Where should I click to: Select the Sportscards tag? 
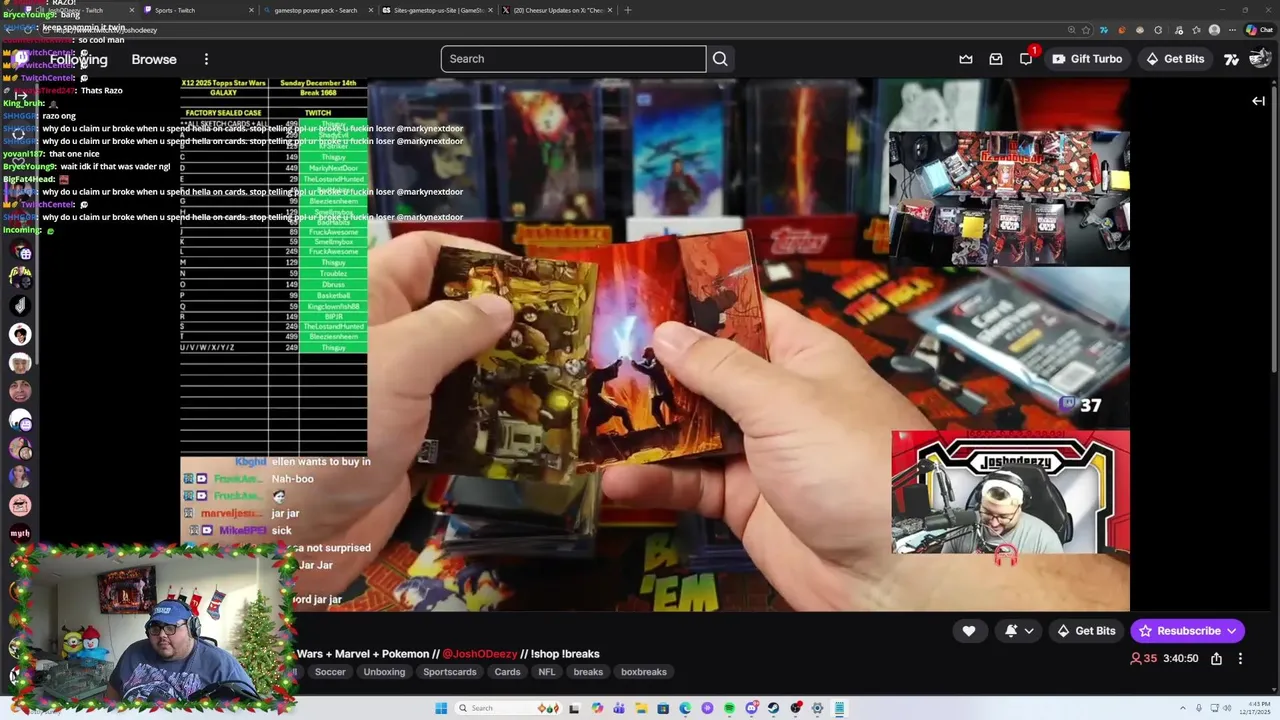pos(450,672)
